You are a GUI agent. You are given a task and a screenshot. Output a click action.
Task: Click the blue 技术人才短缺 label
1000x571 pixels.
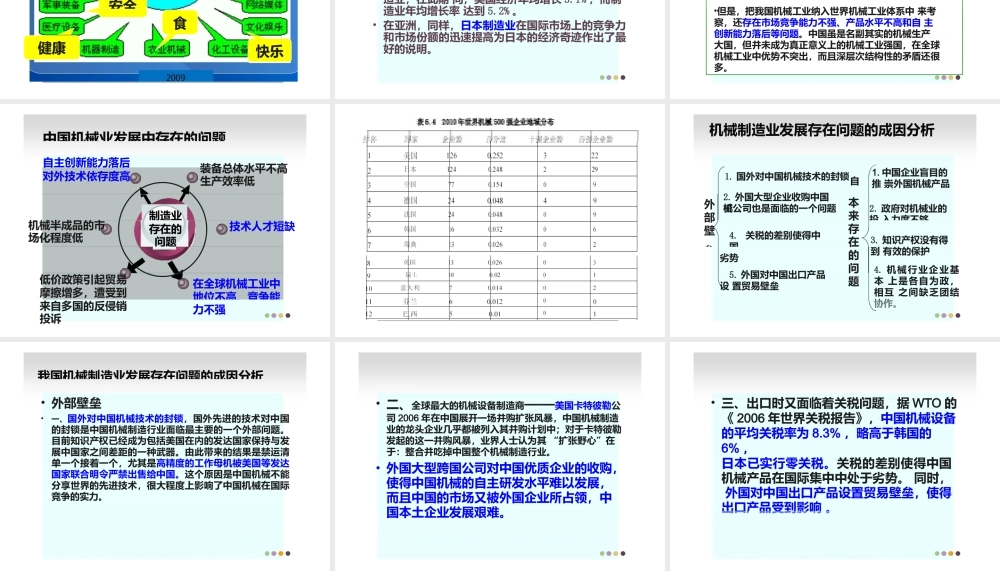click(x=262, y=226)
